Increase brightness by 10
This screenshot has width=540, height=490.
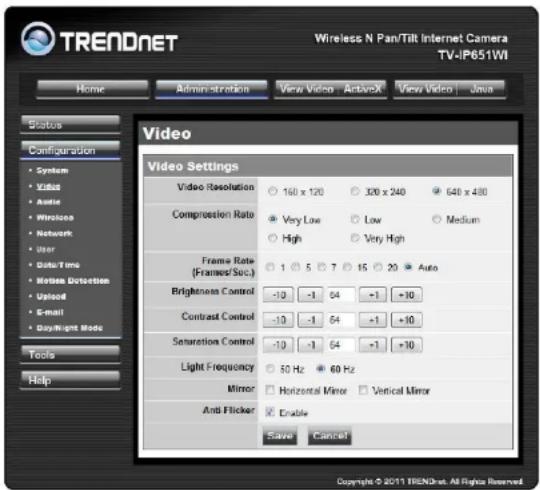coord(406,295)
